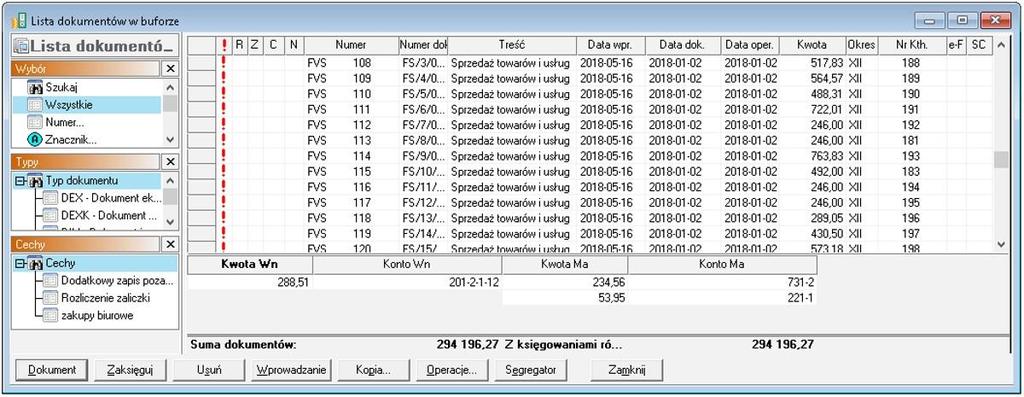This screenshot has height=397, width=1024.
Task: Open the Operacje... button
Action: click(x=452, y=370)
